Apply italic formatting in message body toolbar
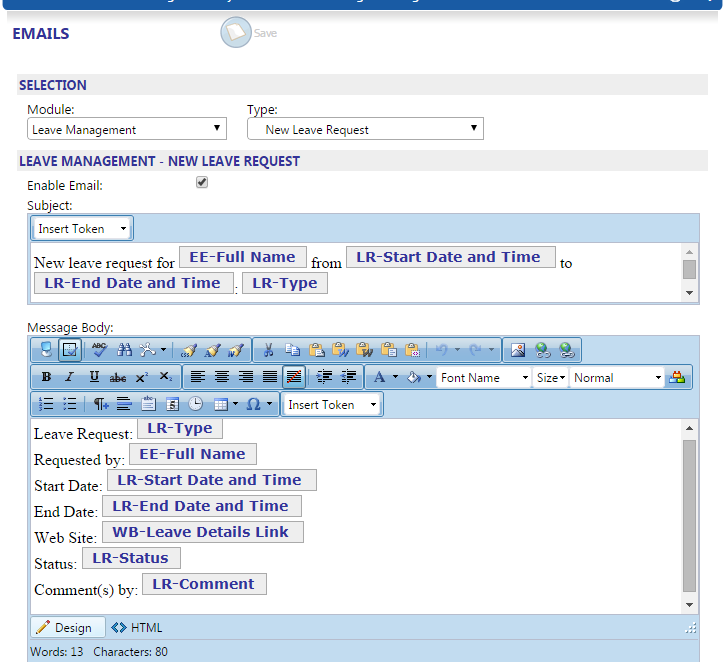The width and height of the screenshot is (725, 662). pyautogui.click(x=69, y=377)
